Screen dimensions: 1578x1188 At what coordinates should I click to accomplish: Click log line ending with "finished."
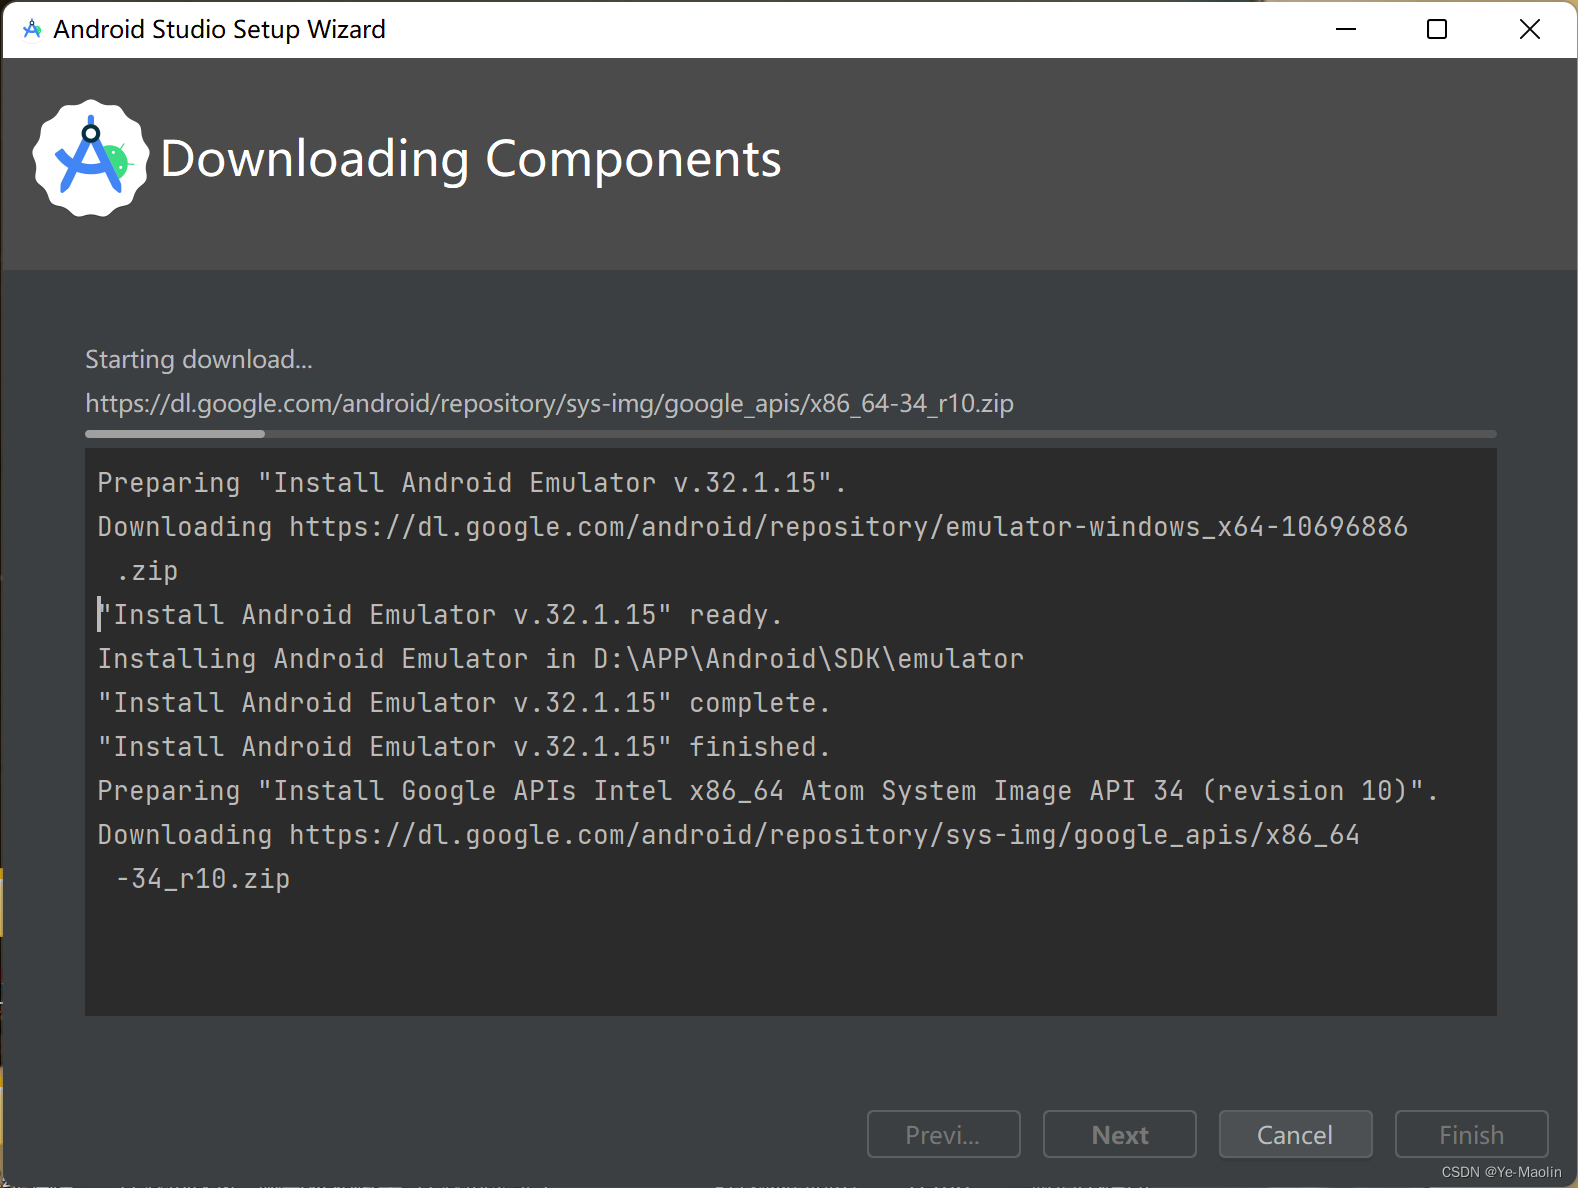[x=464, y=747]
